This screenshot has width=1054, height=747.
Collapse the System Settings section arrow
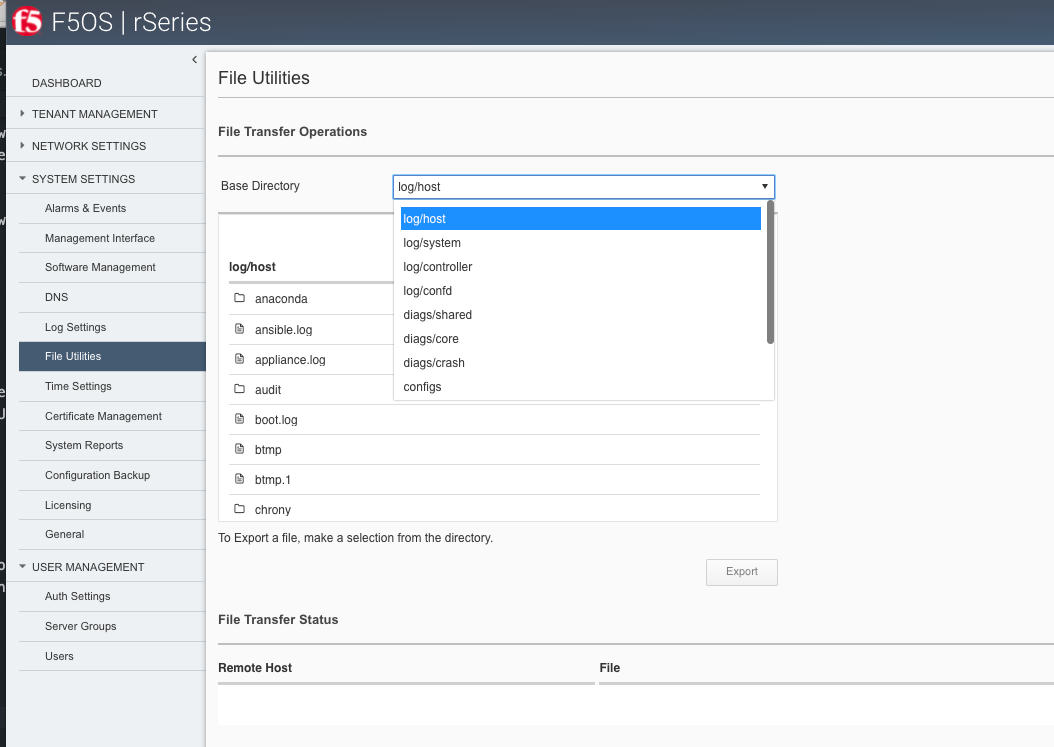22,179
